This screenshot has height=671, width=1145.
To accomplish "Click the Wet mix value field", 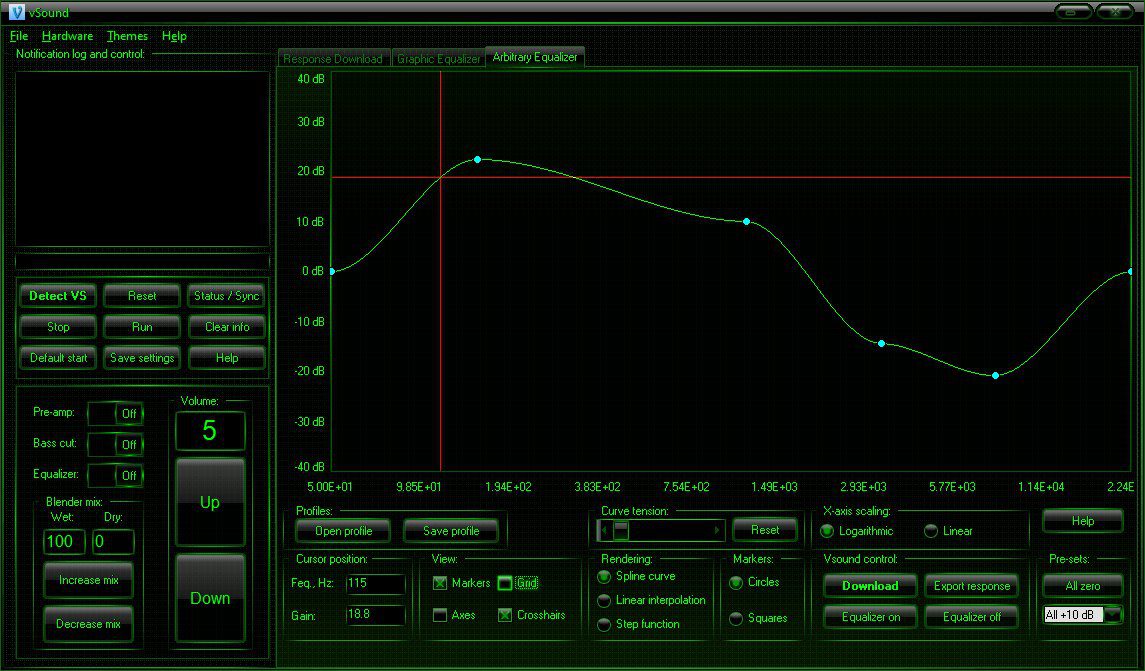I will (x=64, y=542).
